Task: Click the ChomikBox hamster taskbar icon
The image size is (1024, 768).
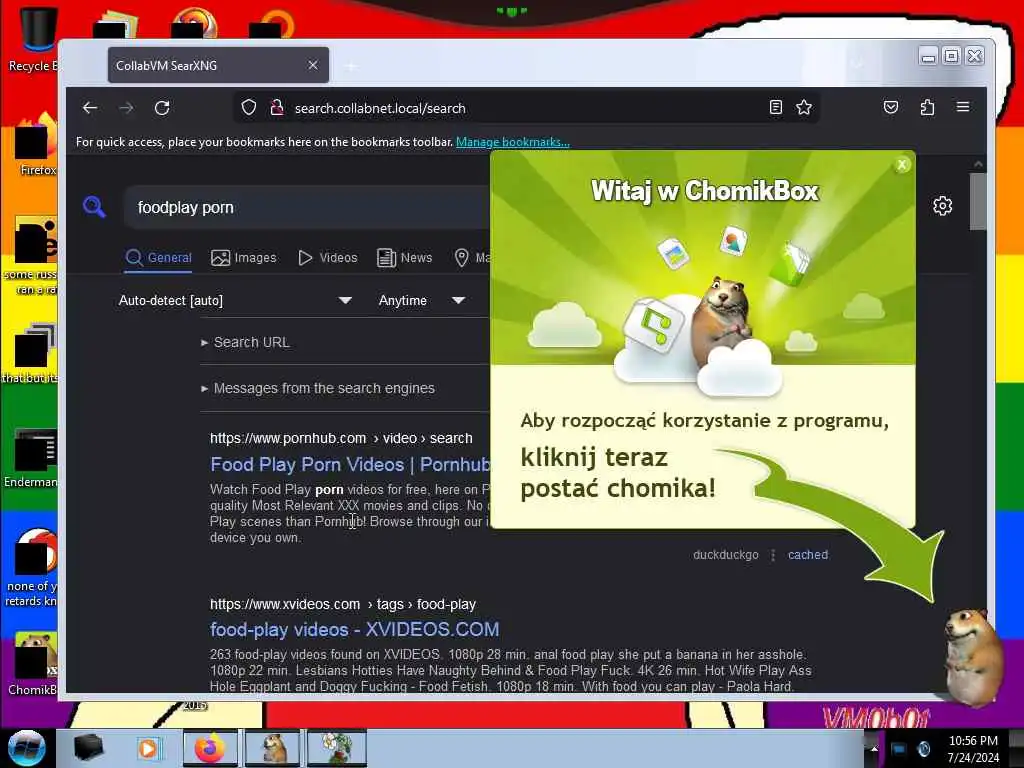Action: coord(272,748)
